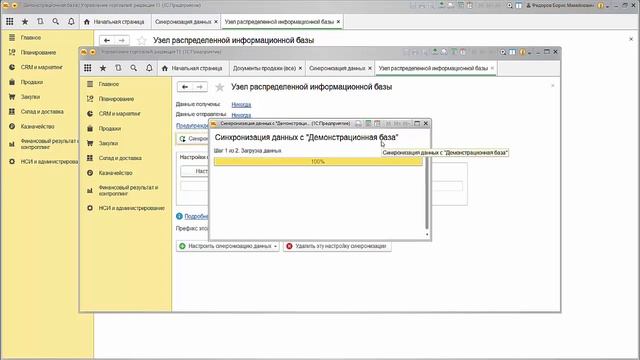The width and height of the screenshot is (640, 360).
Task: Click the 100% progress bar in dialog
Action: coord(318,162)
